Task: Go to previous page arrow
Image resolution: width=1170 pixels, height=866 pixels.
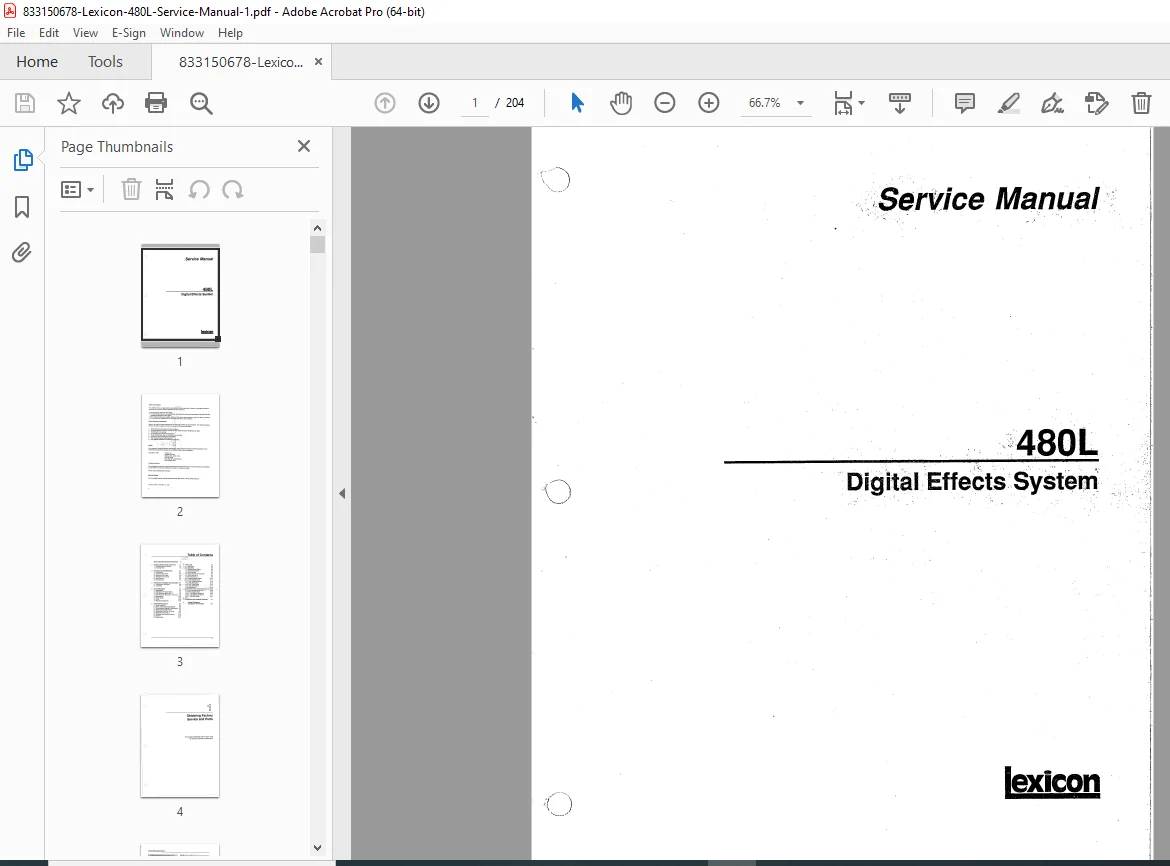Action: [385, 103]
